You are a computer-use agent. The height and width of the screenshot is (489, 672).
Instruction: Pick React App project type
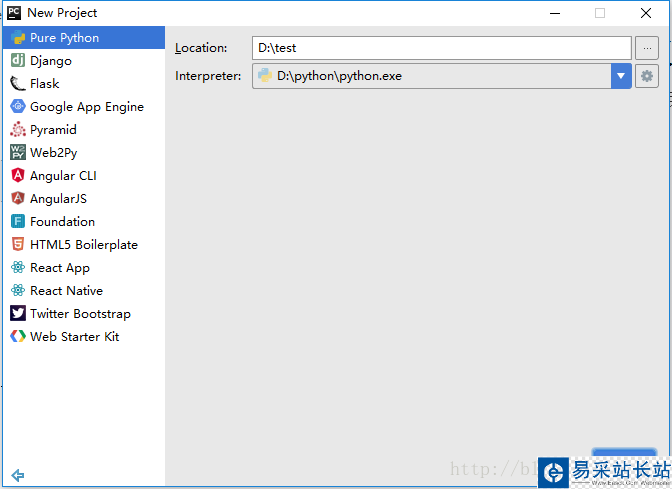coord(60,268)
